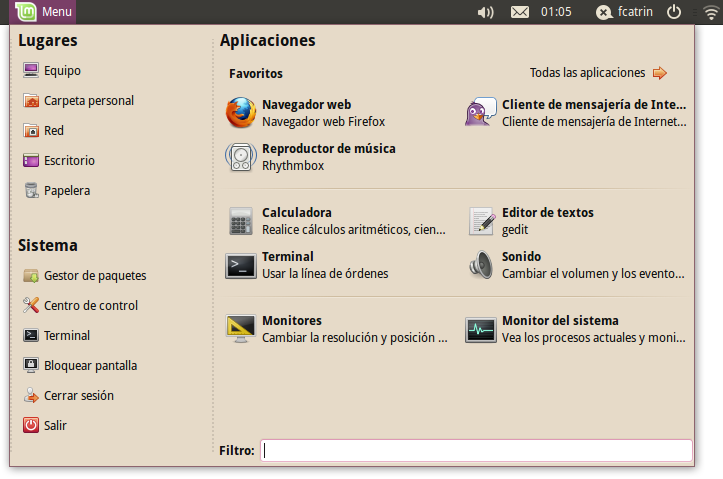The image size is (723, 479).
Task: Click the Monitores display icon
Action: tap(241, 329)
